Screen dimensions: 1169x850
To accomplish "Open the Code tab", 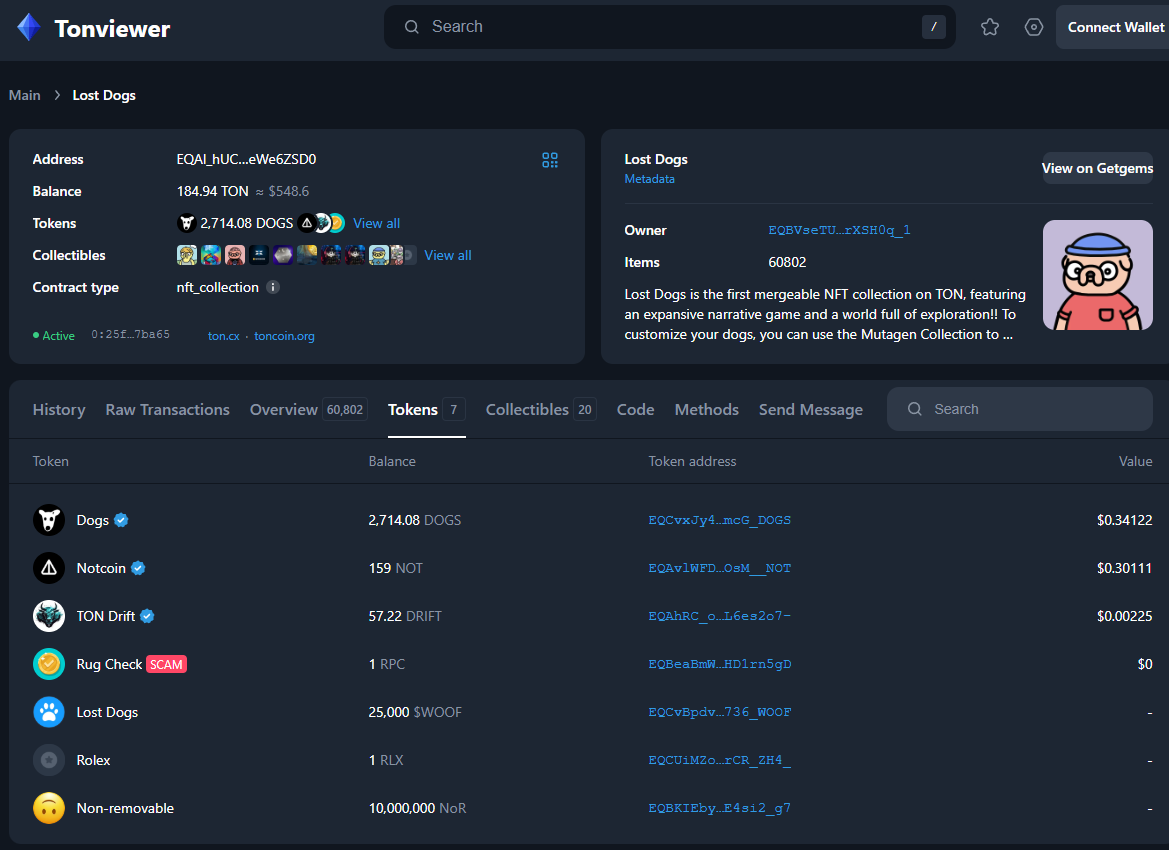I will pyautogui.click(x=635, y=409).
